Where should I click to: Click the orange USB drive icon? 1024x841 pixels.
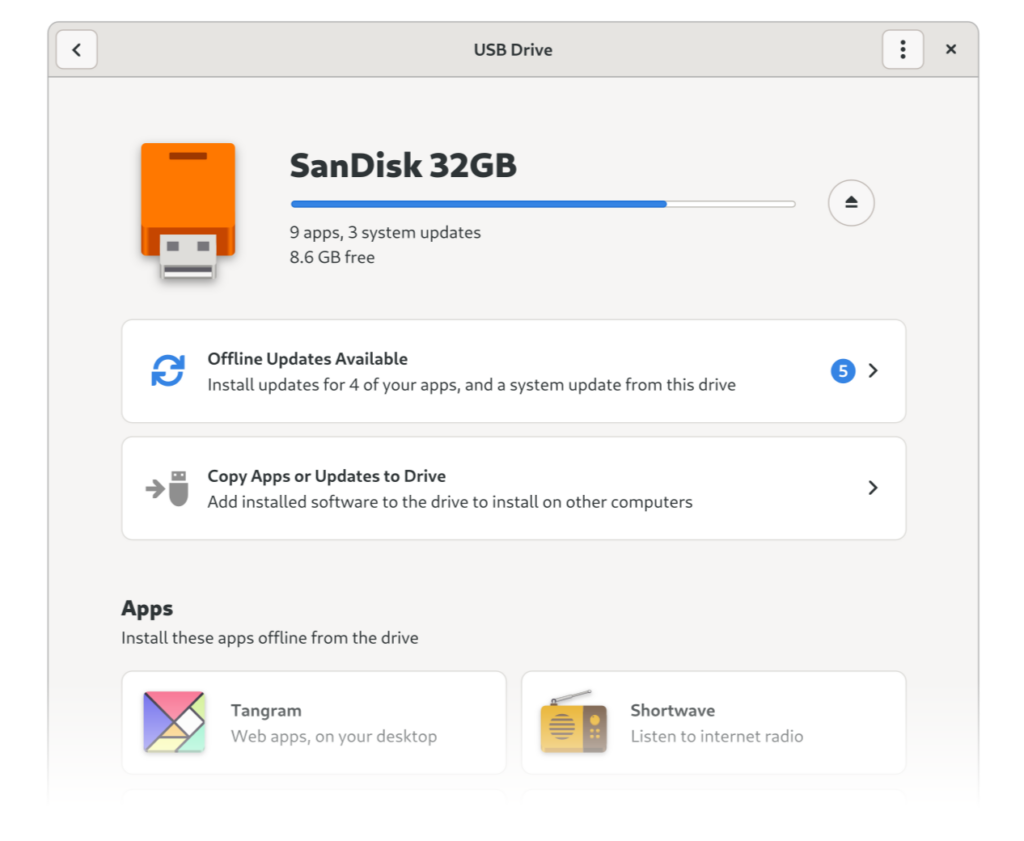tap(188, 211)
